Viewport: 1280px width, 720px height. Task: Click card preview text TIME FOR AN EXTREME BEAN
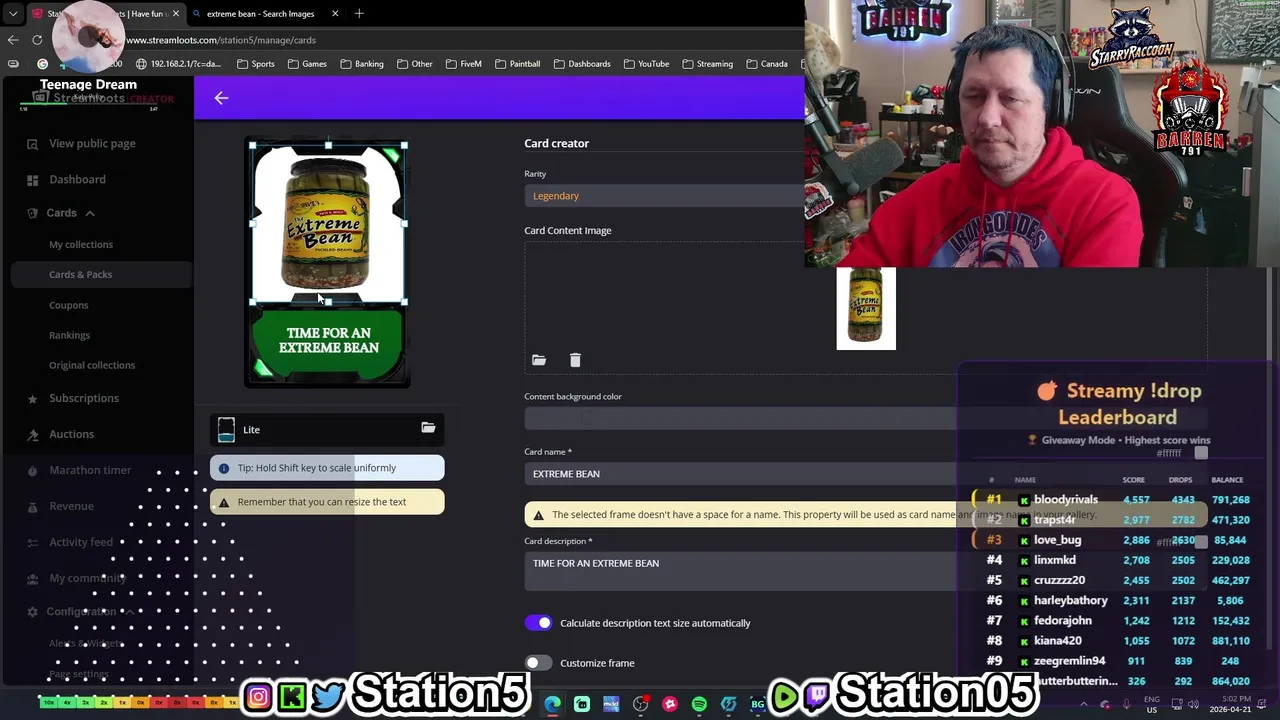click(x=328, y=340)
